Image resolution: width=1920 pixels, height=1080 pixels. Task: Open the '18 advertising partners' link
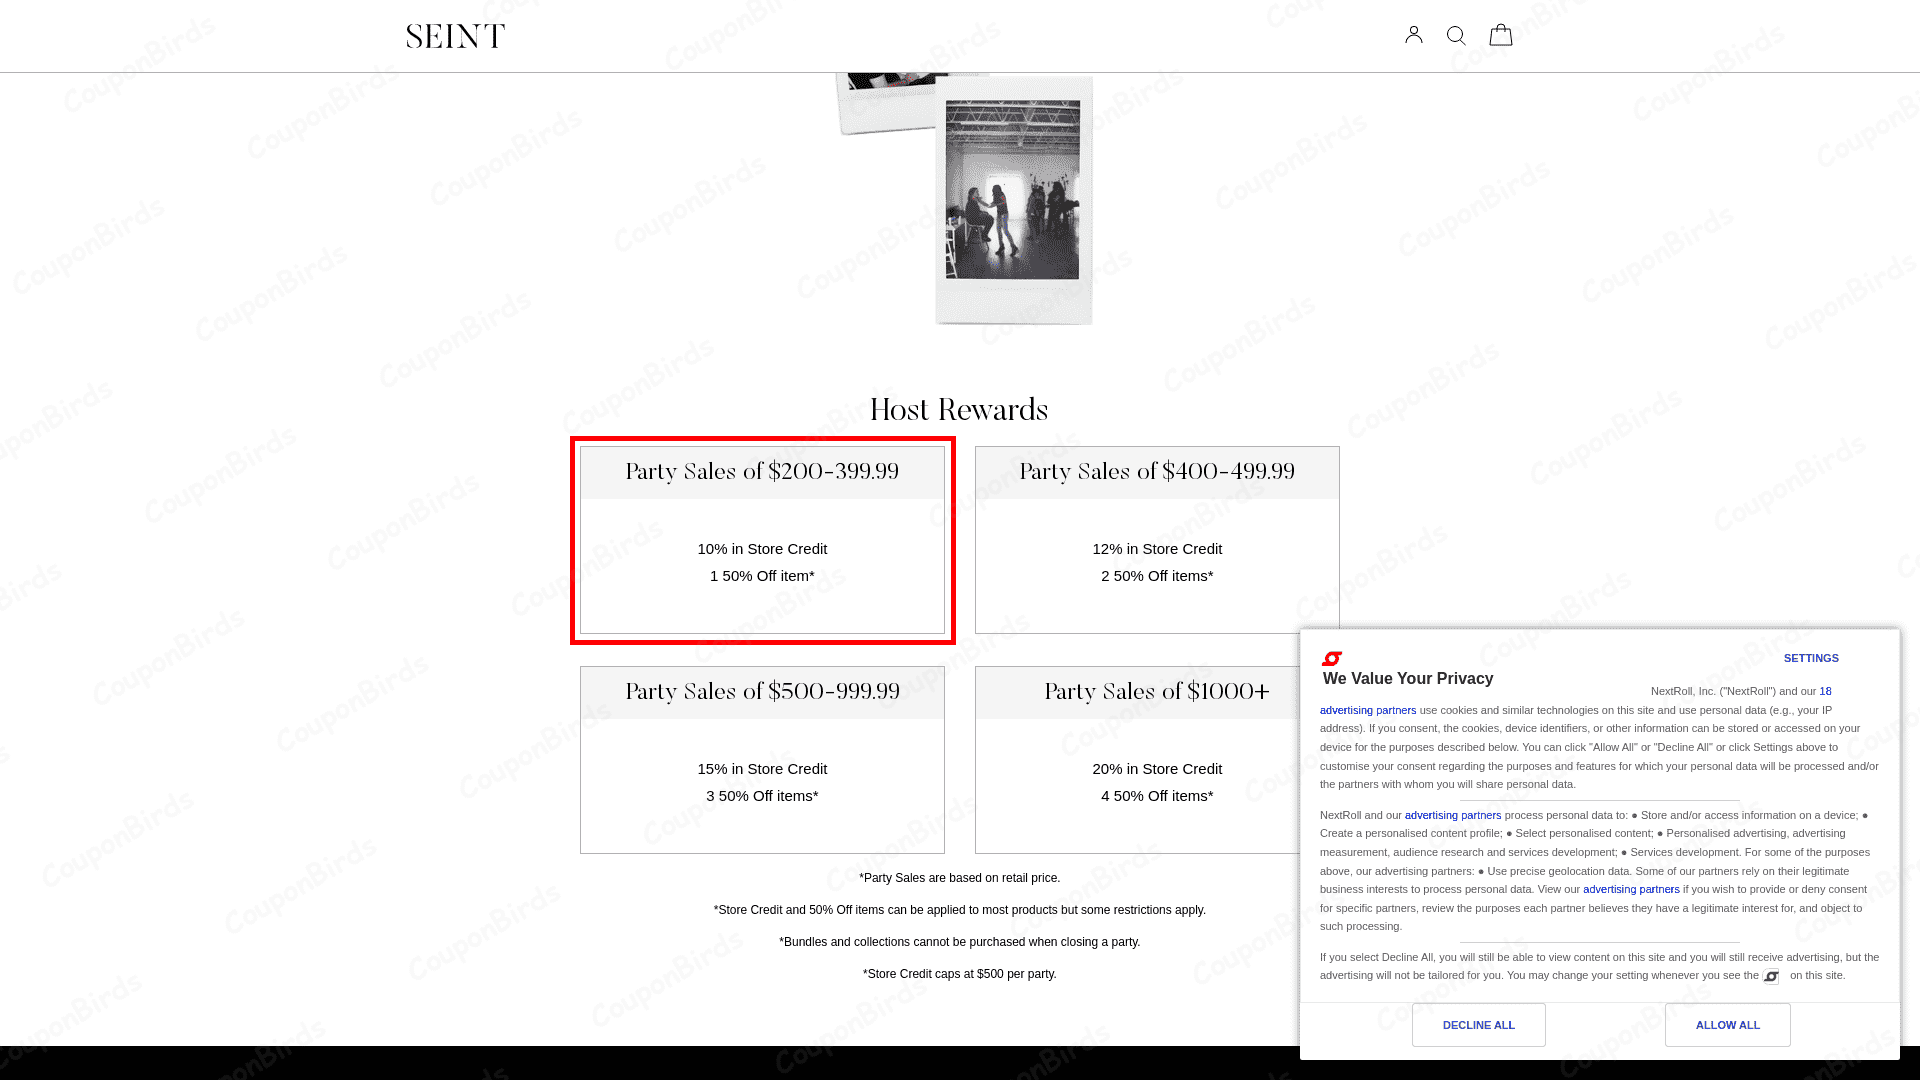pos(1367,710)
